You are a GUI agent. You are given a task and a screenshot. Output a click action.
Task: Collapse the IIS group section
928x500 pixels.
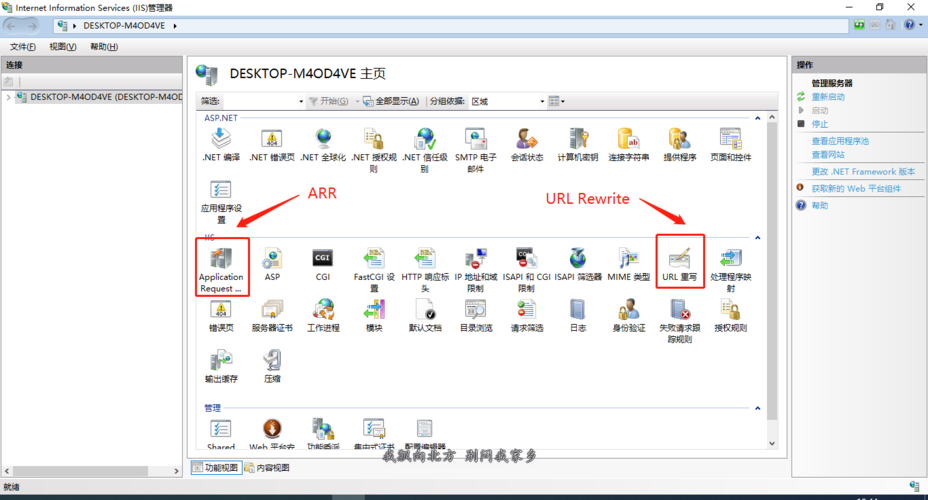[x=758, y=238]
